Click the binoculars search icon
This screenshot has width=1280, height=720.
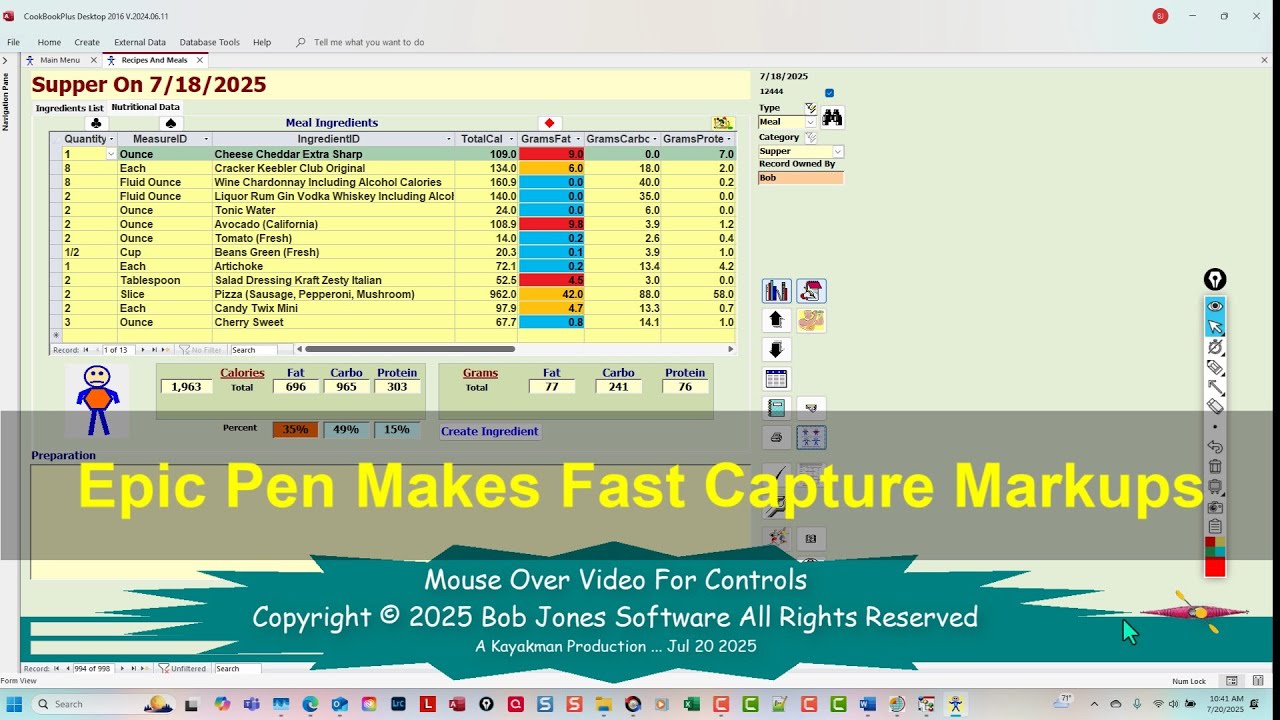point(832,118)
